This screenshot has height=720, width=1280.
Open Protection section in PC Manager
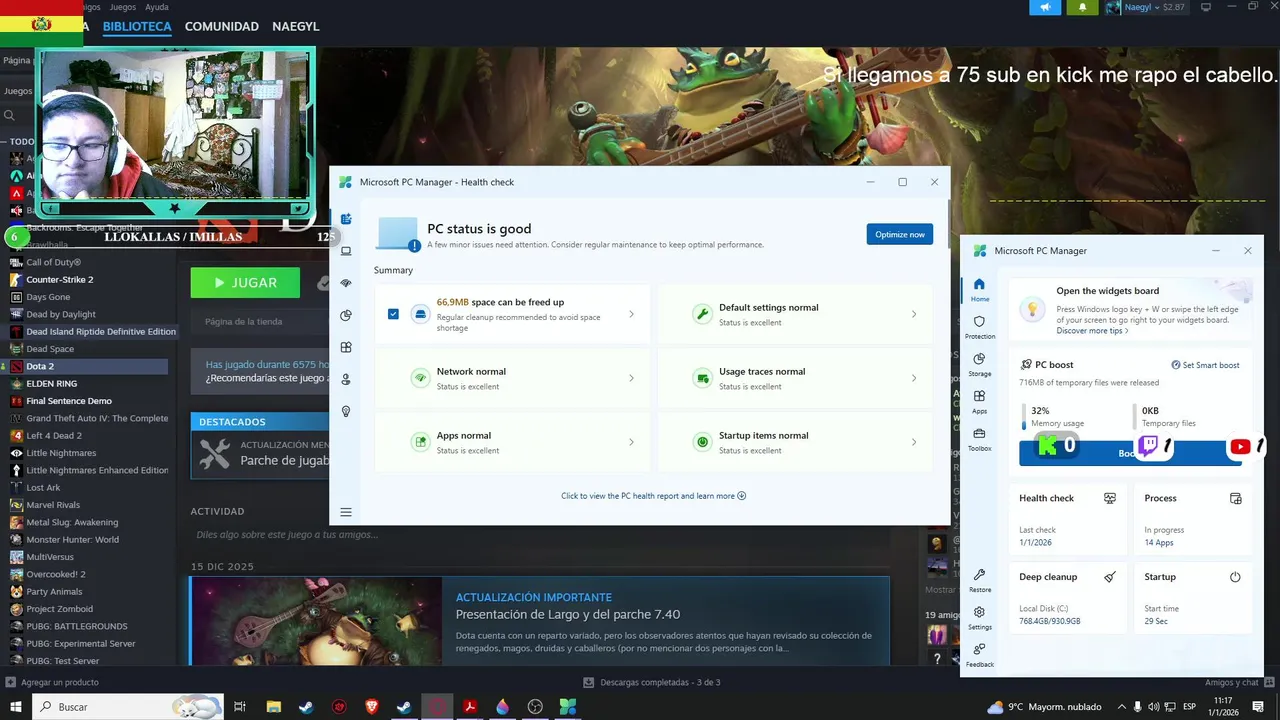click(x=979, y=327)
